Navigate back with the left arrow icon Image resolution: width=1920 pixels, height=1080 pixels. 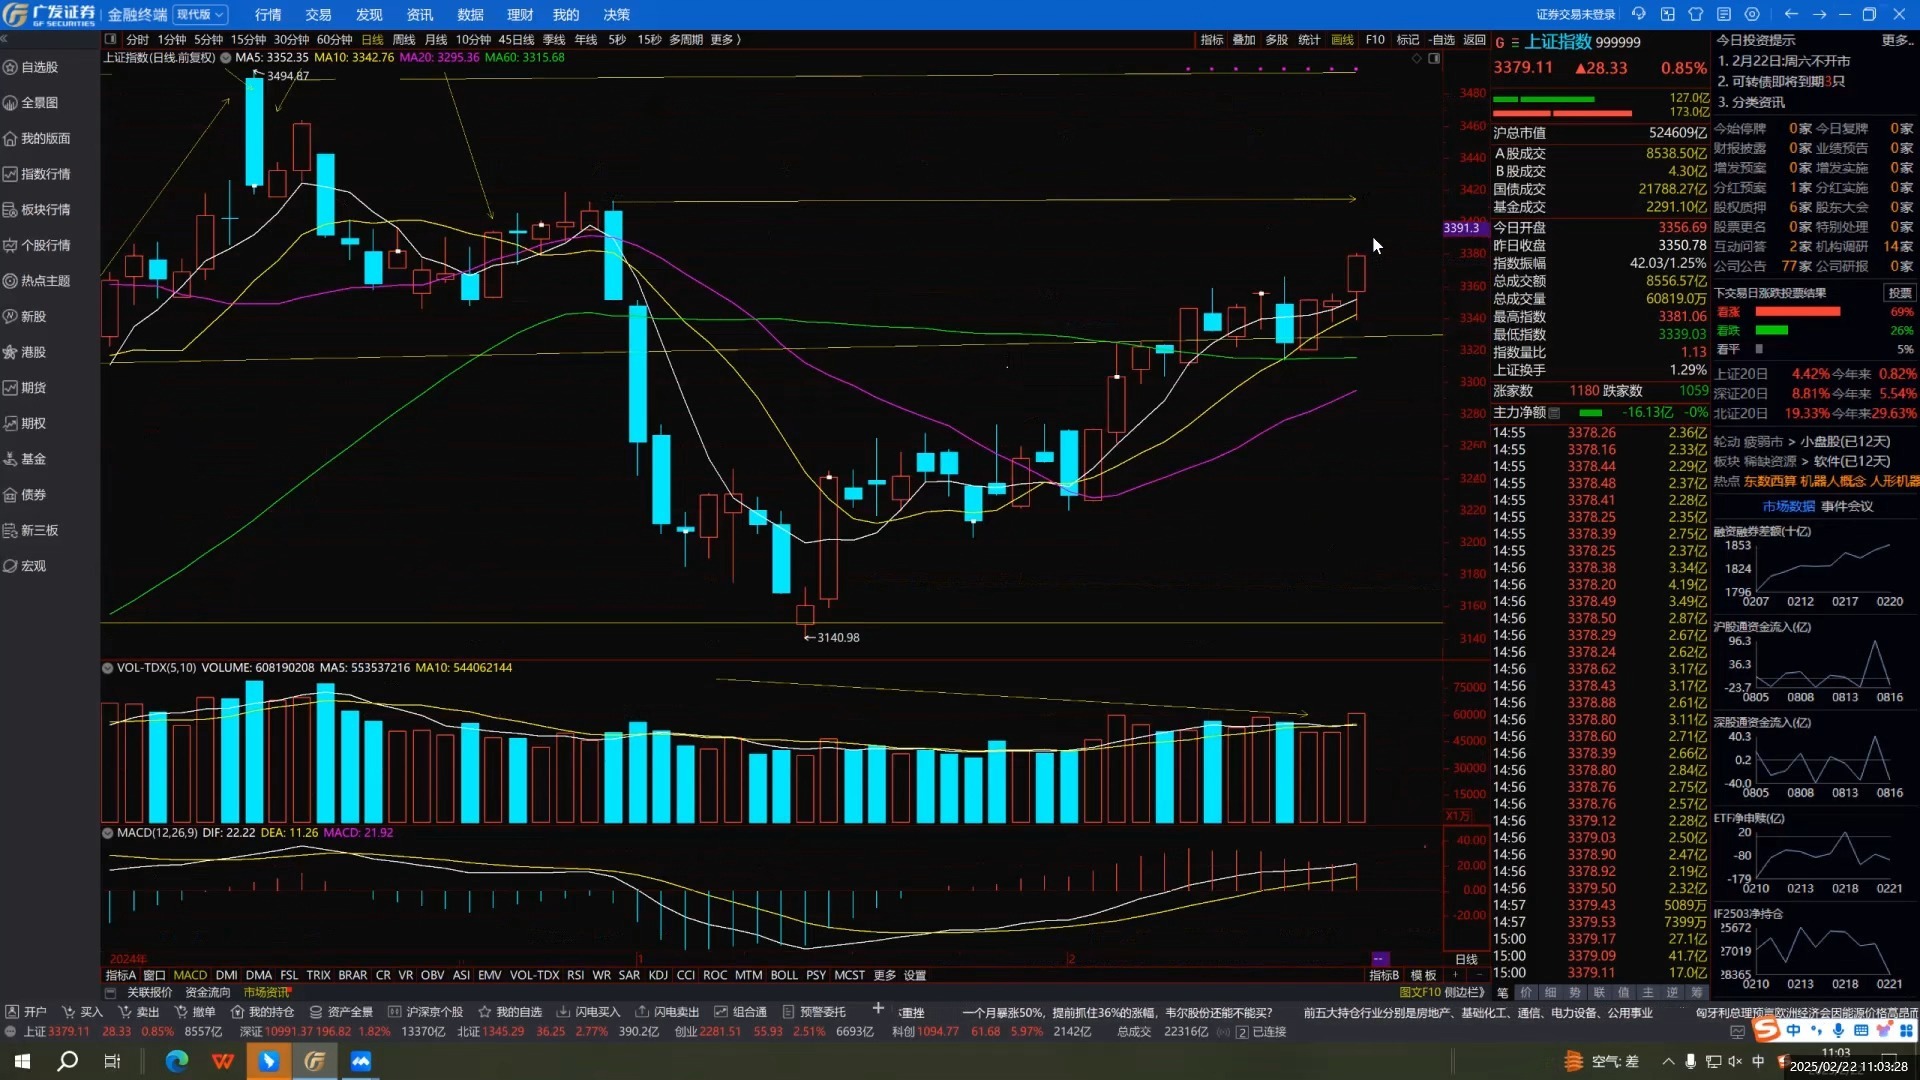point(1790,14)
